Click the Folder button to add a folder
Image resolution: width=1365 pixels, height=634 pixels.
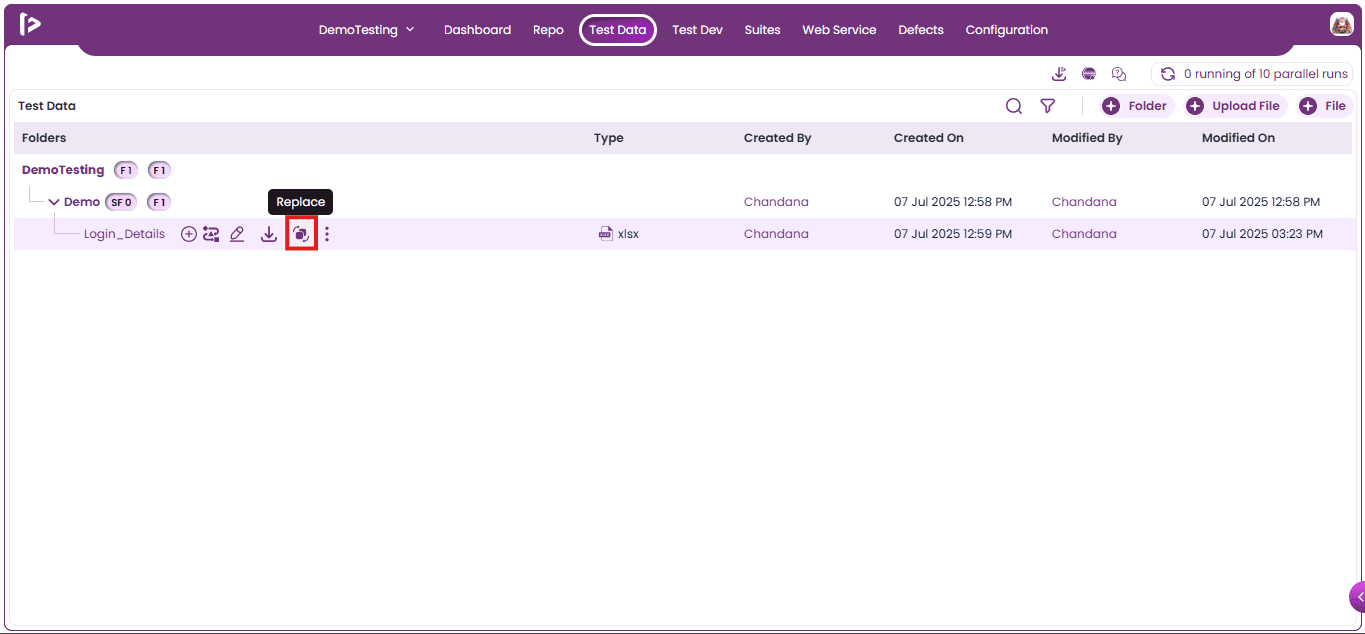pos(1137,106)
